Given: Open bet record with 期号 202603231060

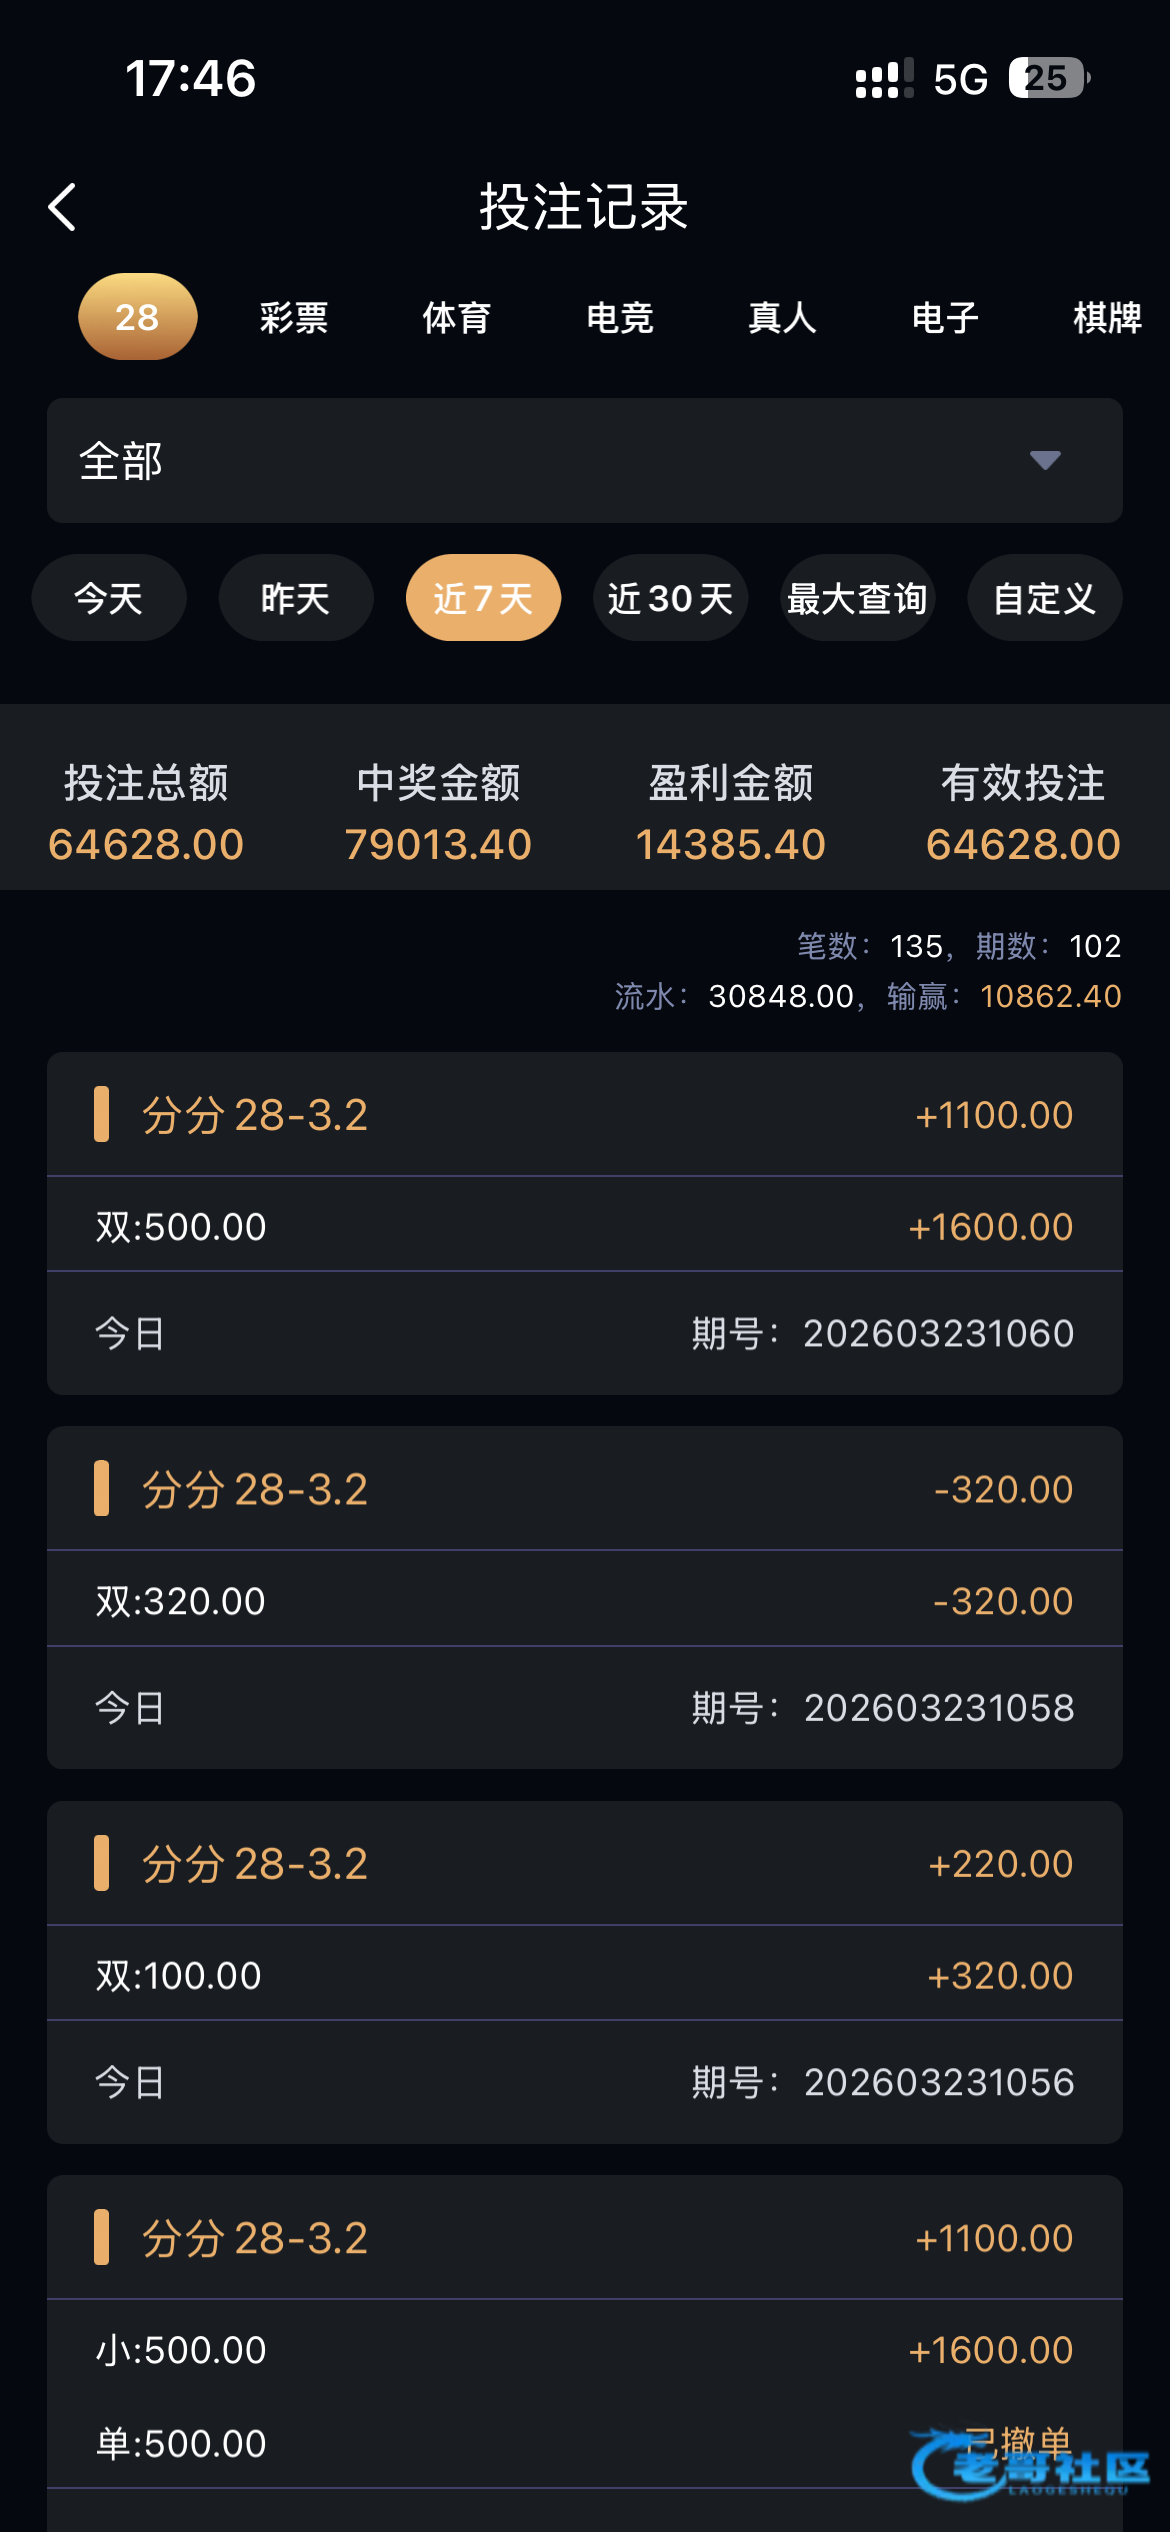Looking at the screenshot, I should [584, 1332].
